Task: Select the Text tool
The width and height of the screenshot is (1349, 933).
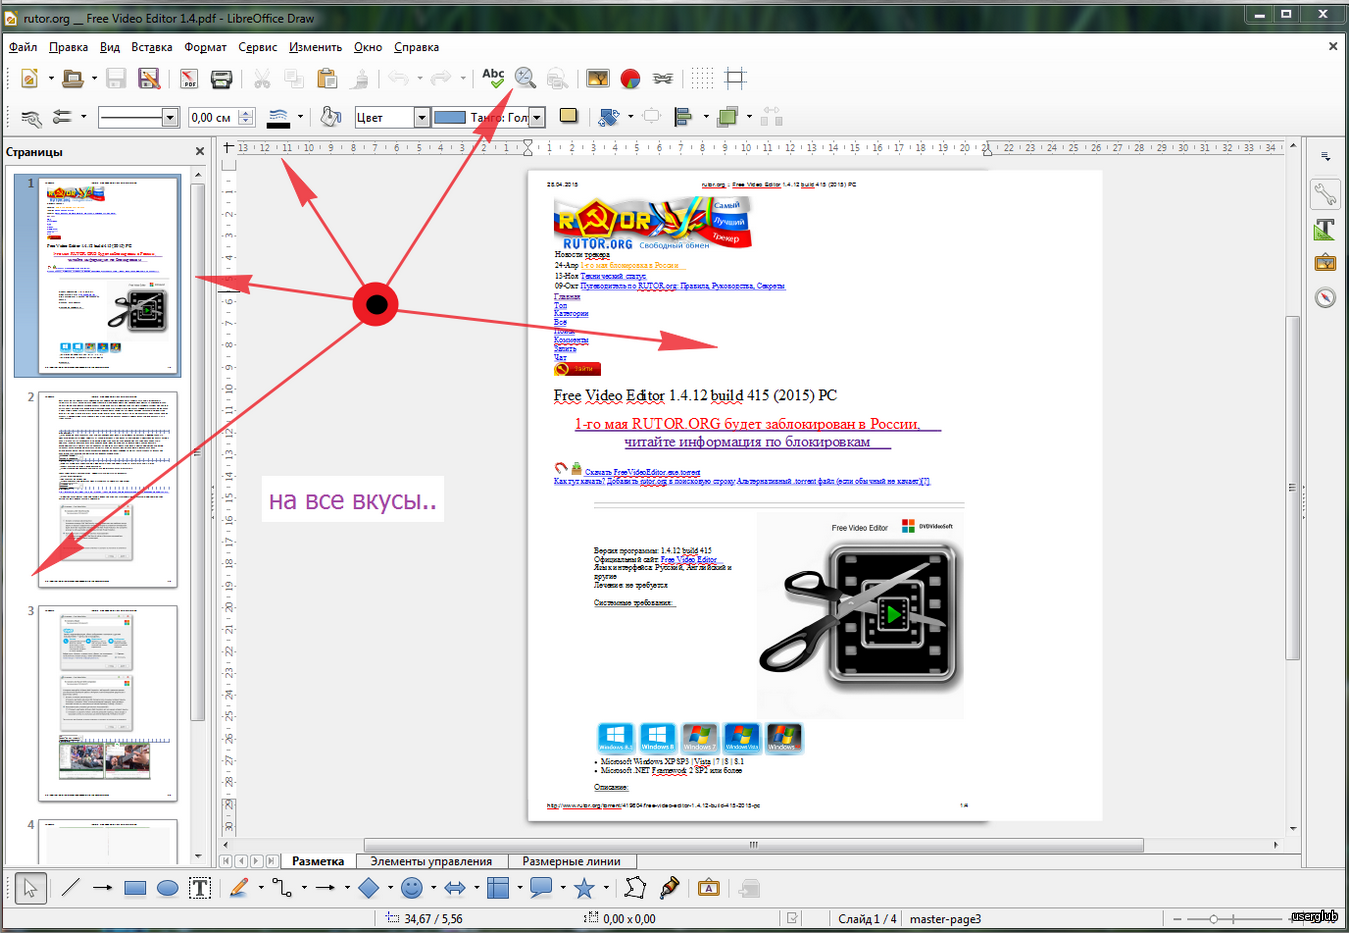Action: point(200,887)
